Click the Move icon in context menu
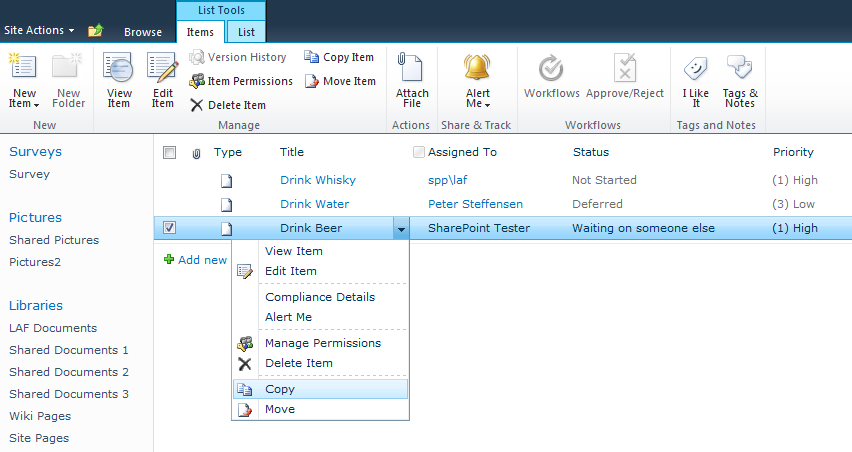 (x=245, y=410)
